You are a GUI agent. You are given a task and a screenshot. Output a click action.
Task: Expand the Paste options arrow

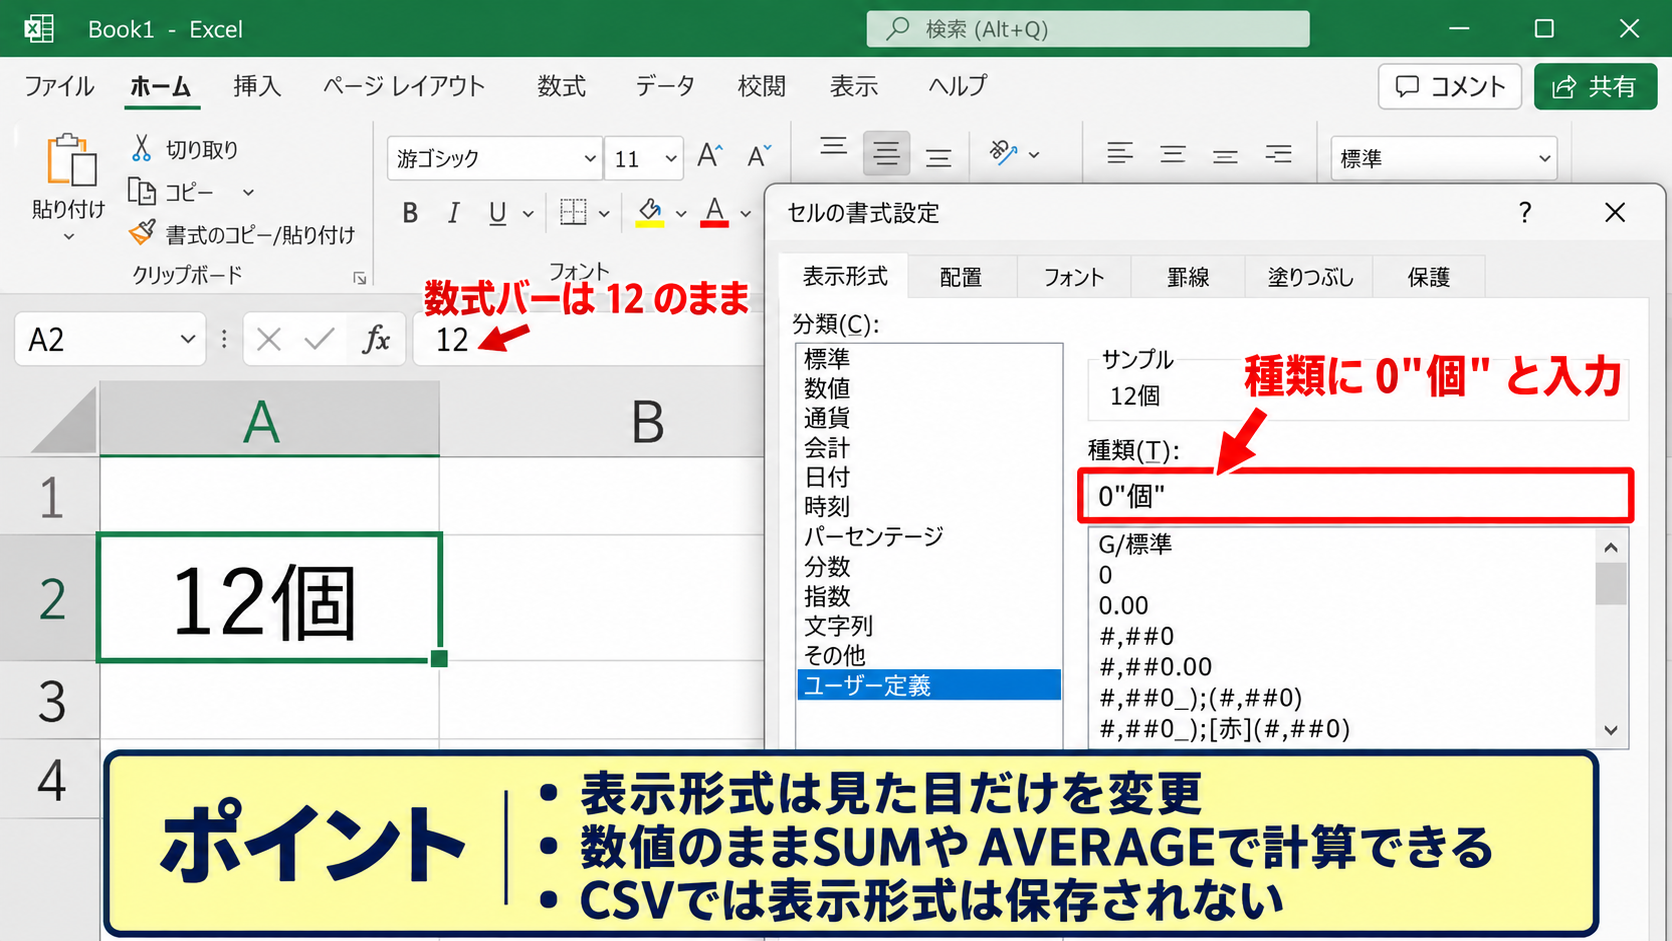[x=69, y=237]
